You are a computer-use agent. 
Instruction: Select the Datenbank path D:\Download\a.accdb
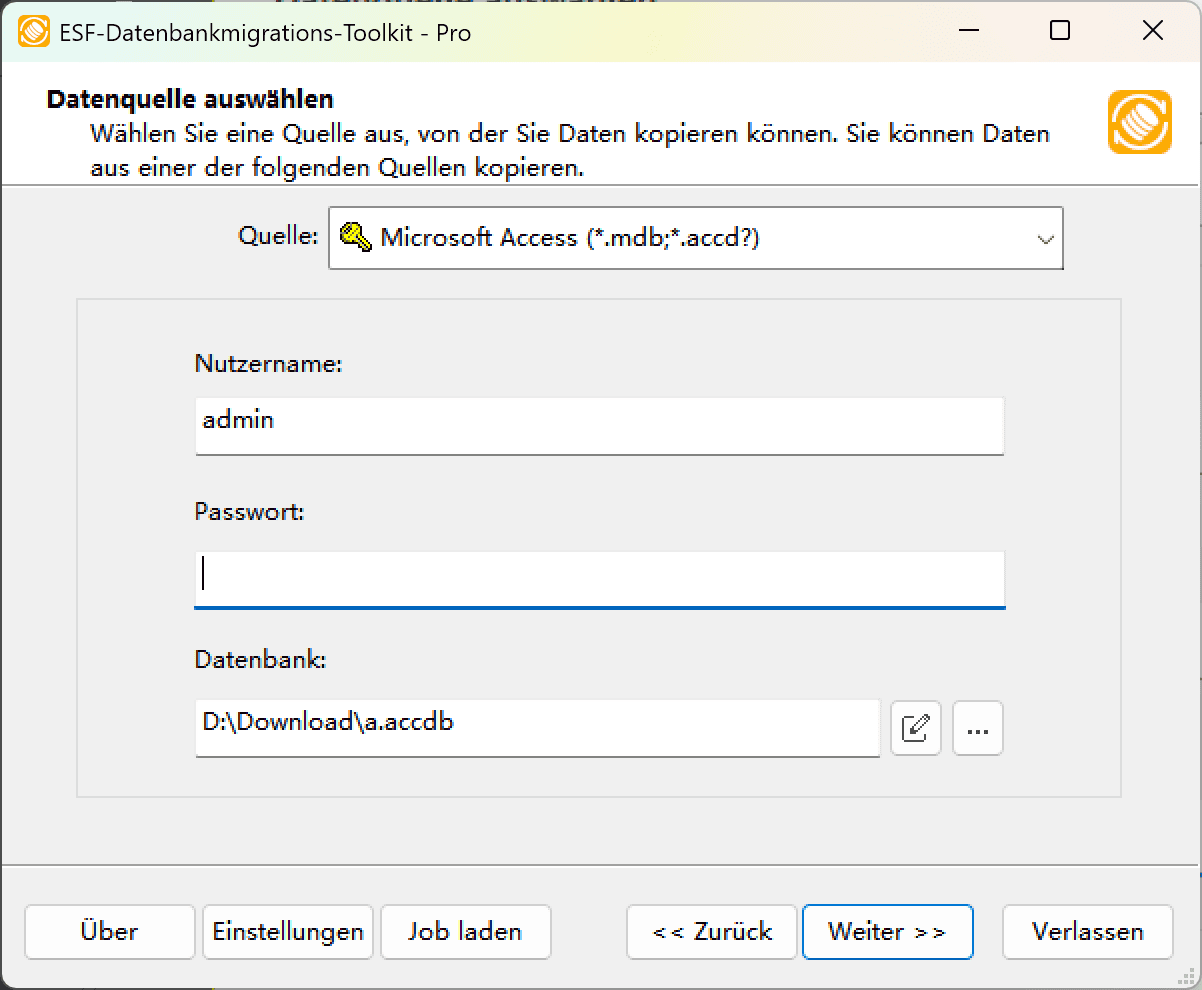[537, 728]
